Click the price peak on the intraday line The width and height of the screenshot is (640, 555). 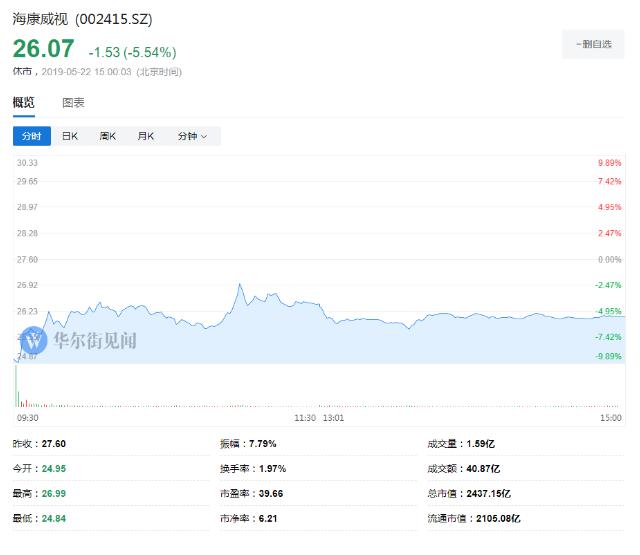click(x=240, y=285)
